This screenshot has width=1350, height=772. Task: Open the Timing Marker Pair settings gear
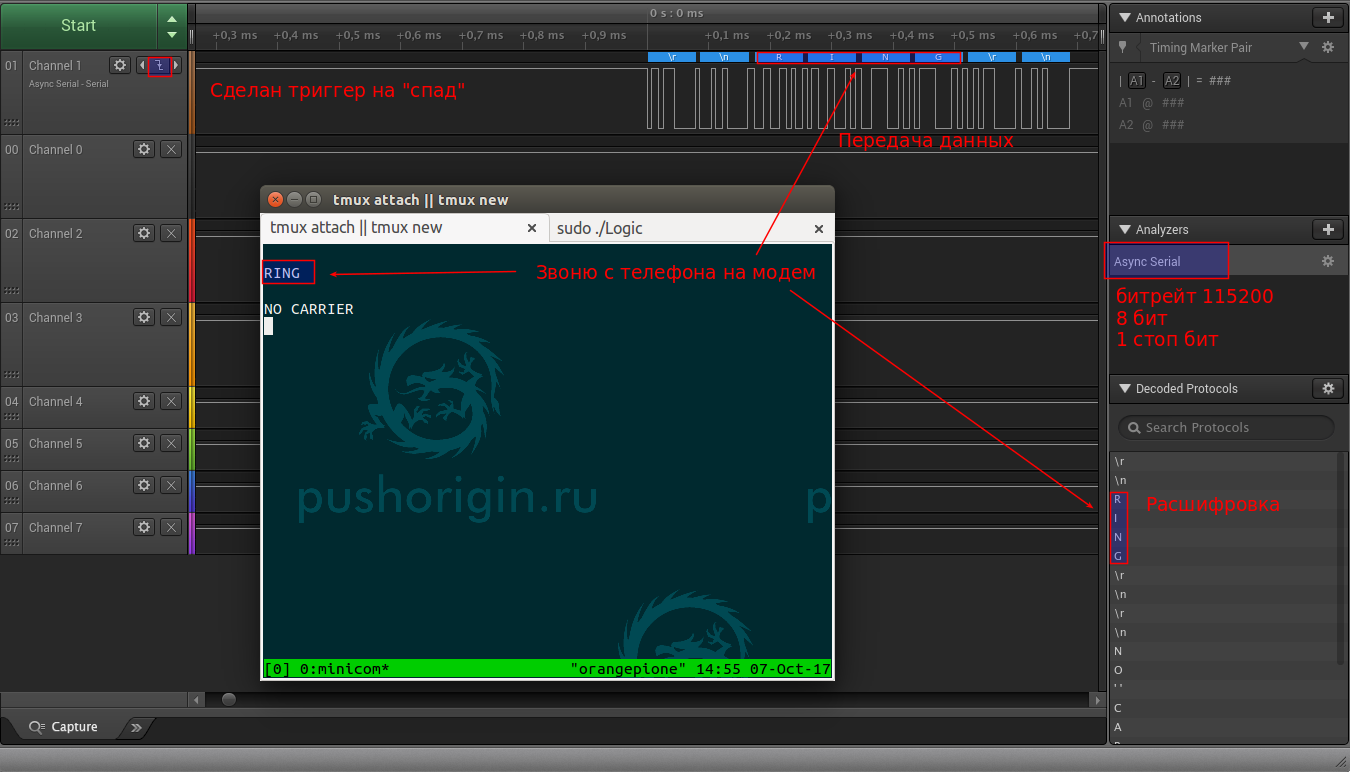click(1327, 47)
